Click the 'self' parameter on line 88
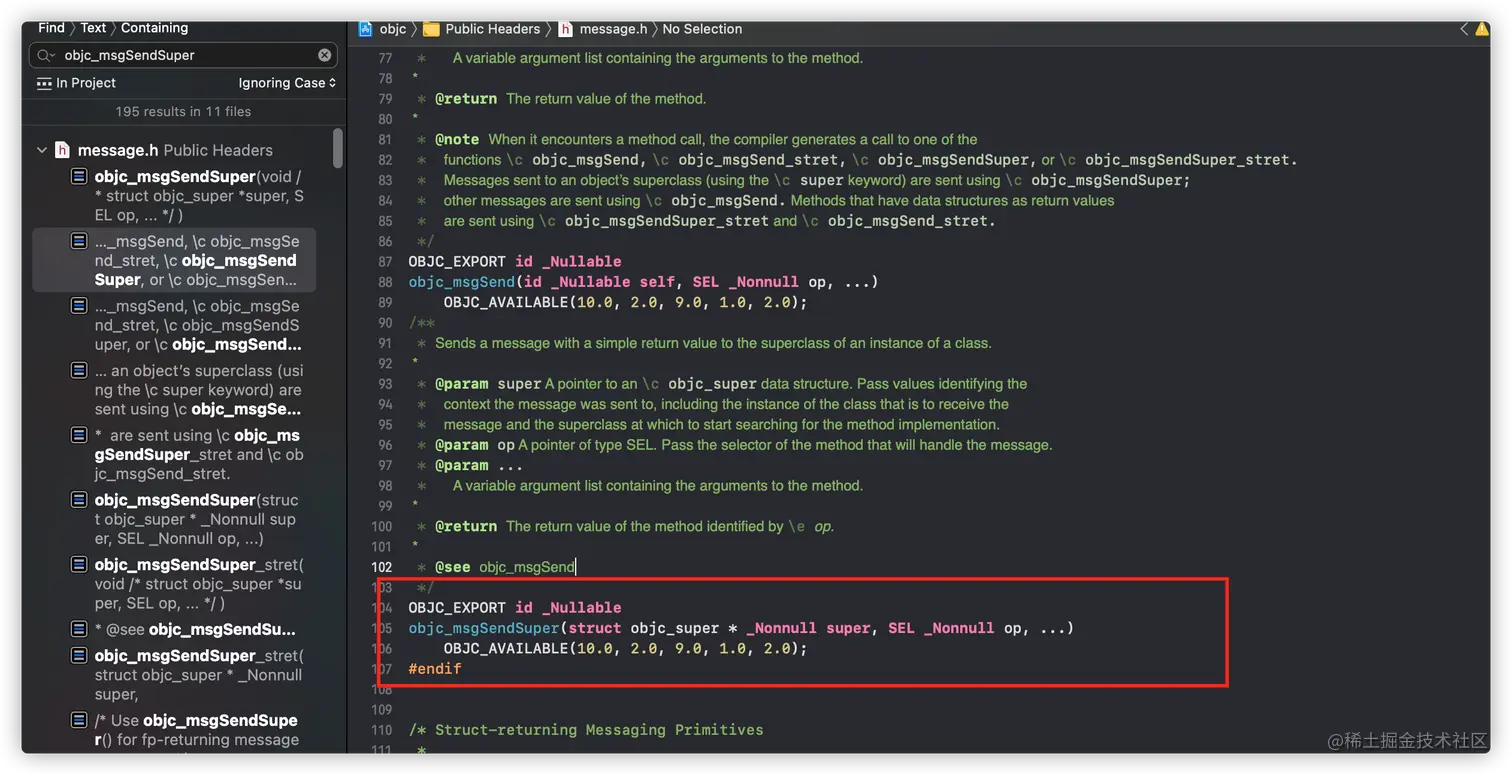1512x775 pixels. point(658,282)
